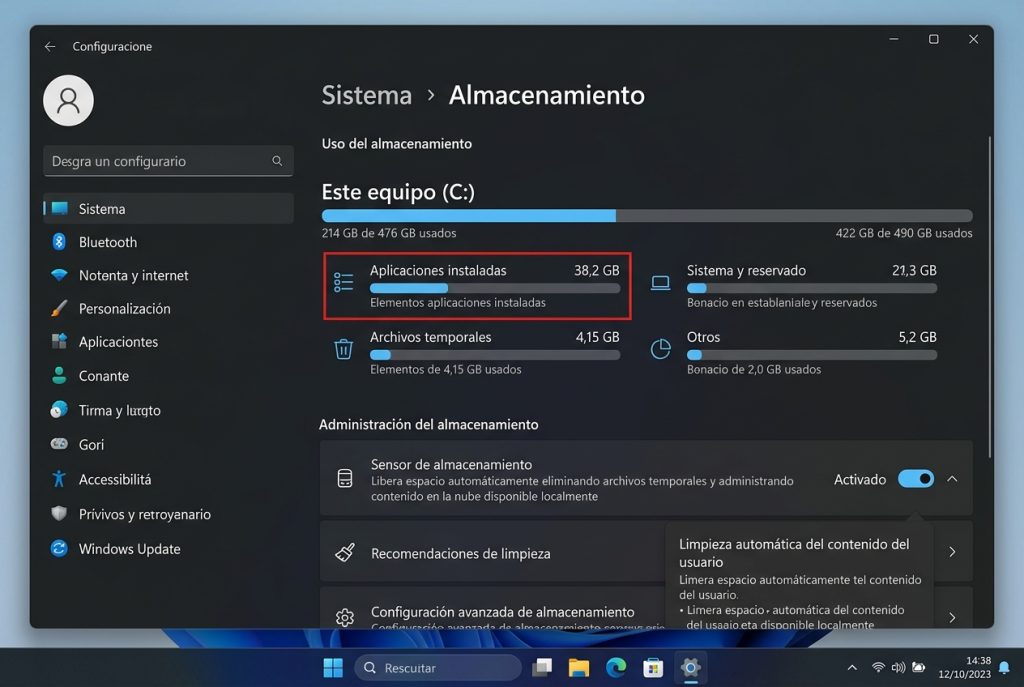Screen dimensions: 1024x687
Task: Open Aplicaciones instaladas storage category
Action: [x=477, y=286]
